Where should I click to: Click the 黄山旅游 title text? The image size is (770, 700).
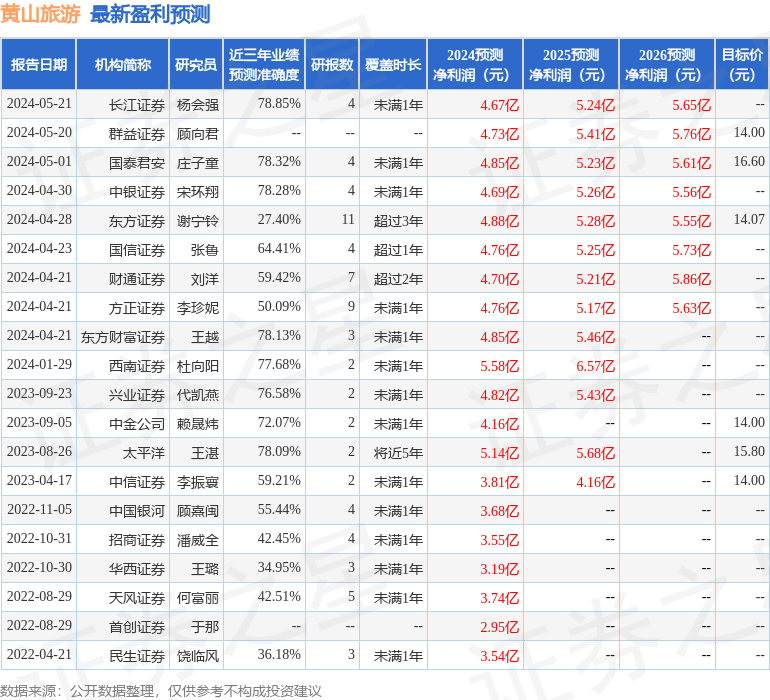tap(40, 14)
